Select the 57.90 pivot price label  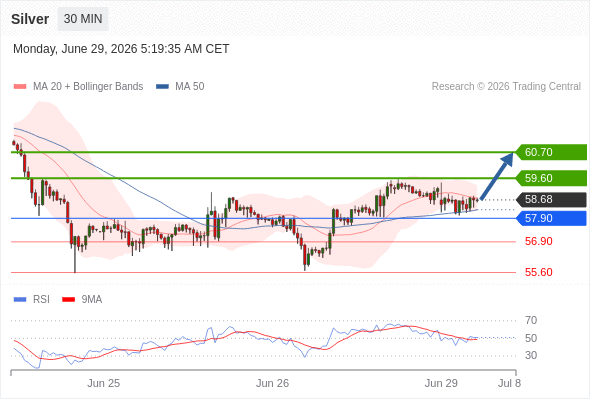pos(551,218)
